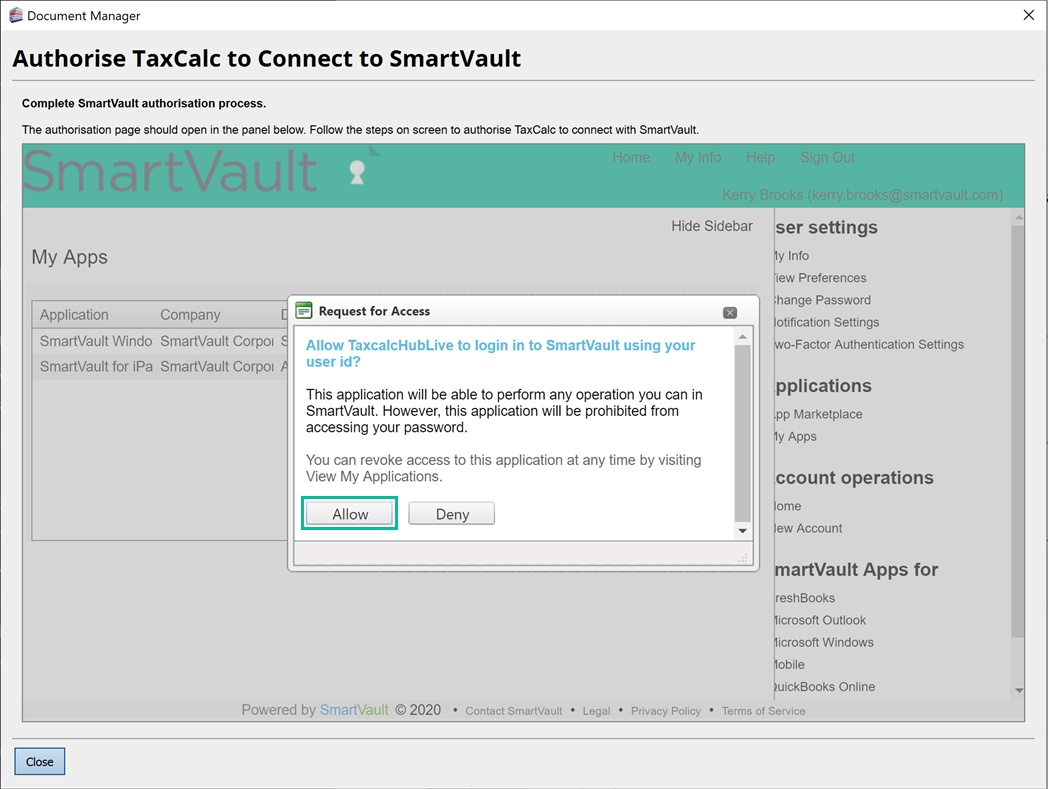Open My Apps sidebar link
This screenshot has width=1048, height=789.
[x=795, y=436]
